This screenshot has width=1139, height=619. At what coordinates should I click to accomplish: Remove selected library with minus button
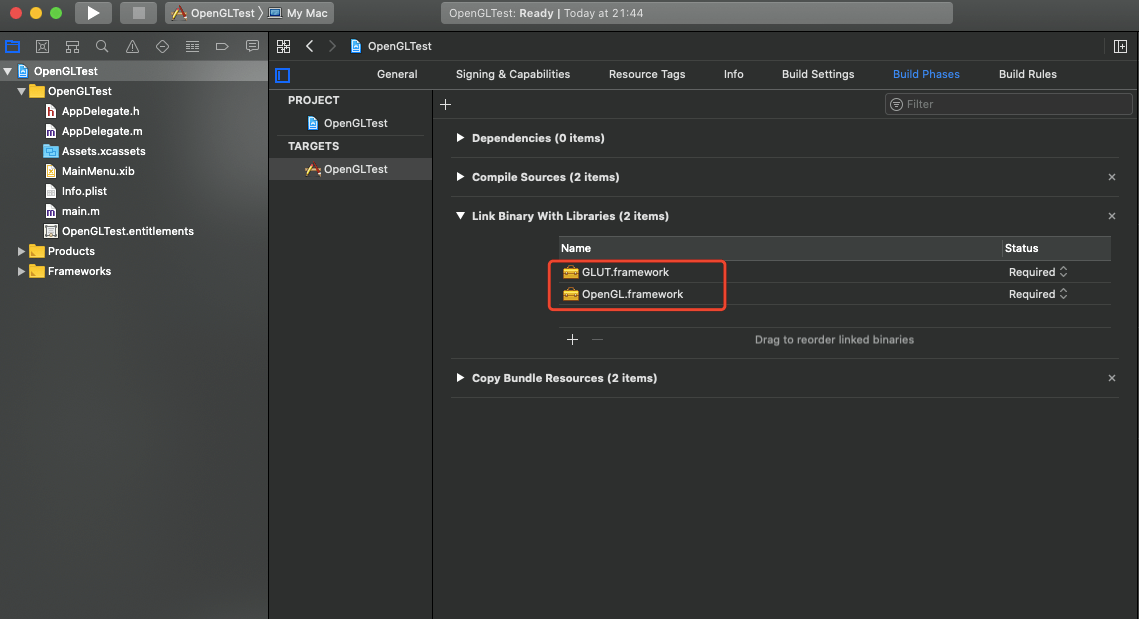597,339
